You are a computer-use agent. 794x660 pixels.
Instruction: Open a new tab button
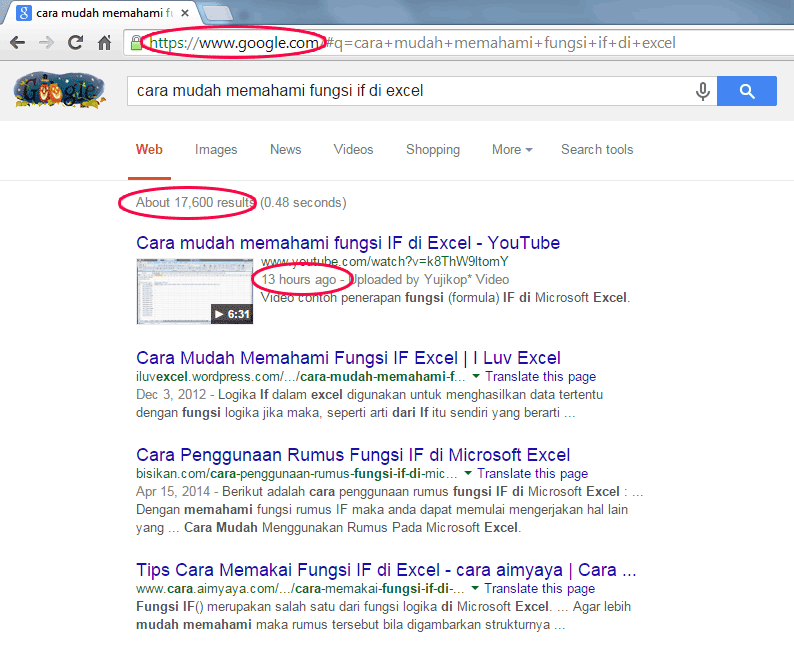point(218,13)
